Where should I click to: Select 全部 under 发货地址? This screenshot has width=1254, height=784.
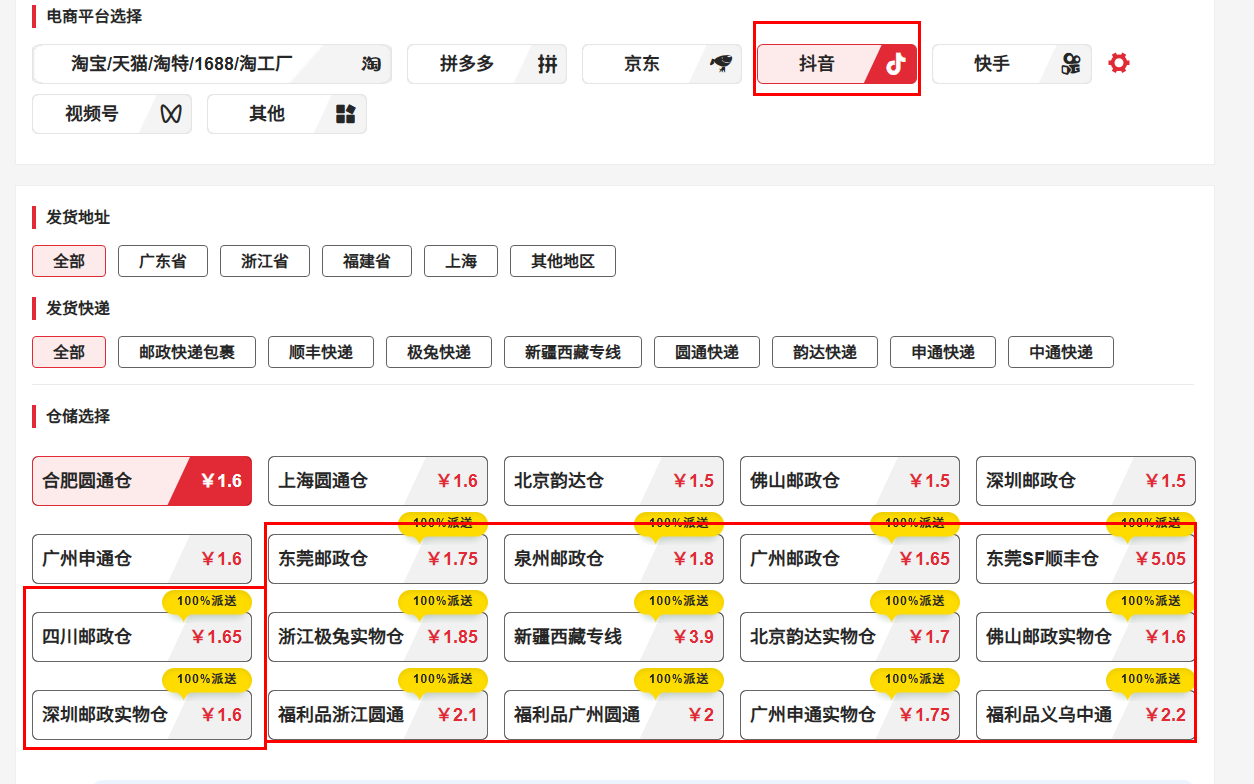(x=69, y=261)
